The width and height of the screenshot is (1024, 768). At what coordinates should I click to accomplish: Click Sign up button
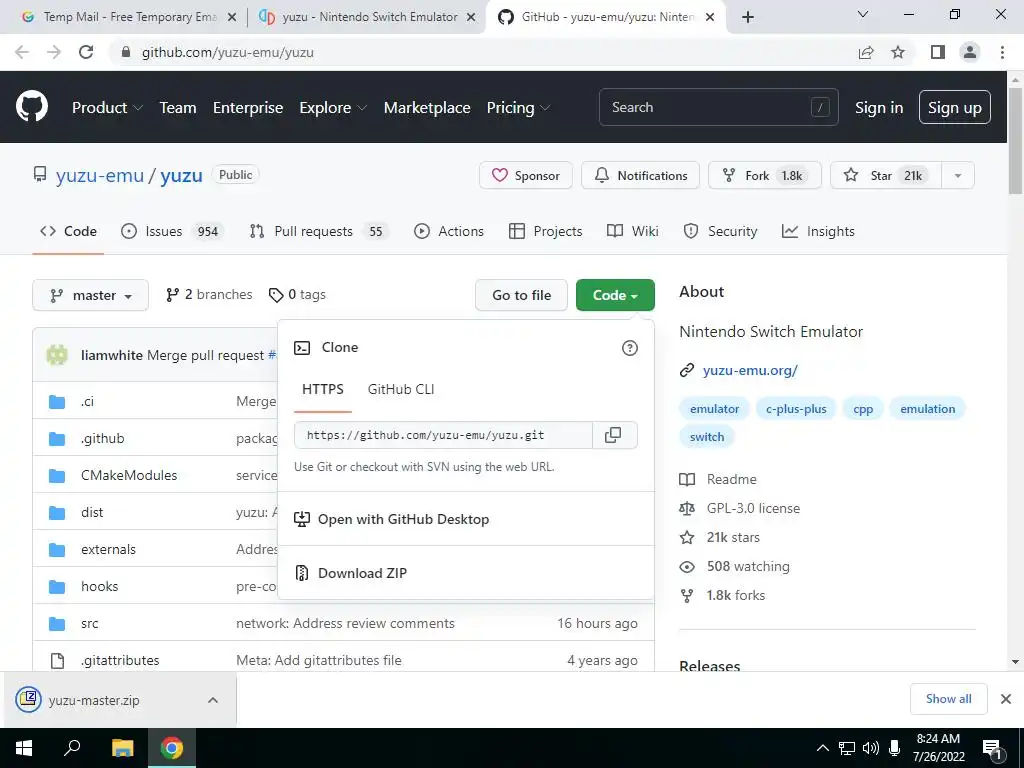955,108
